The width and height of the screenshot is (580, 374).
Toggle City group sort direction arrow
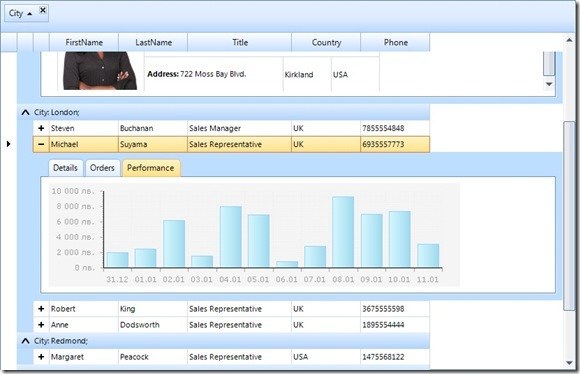click(x=30, y=14)
